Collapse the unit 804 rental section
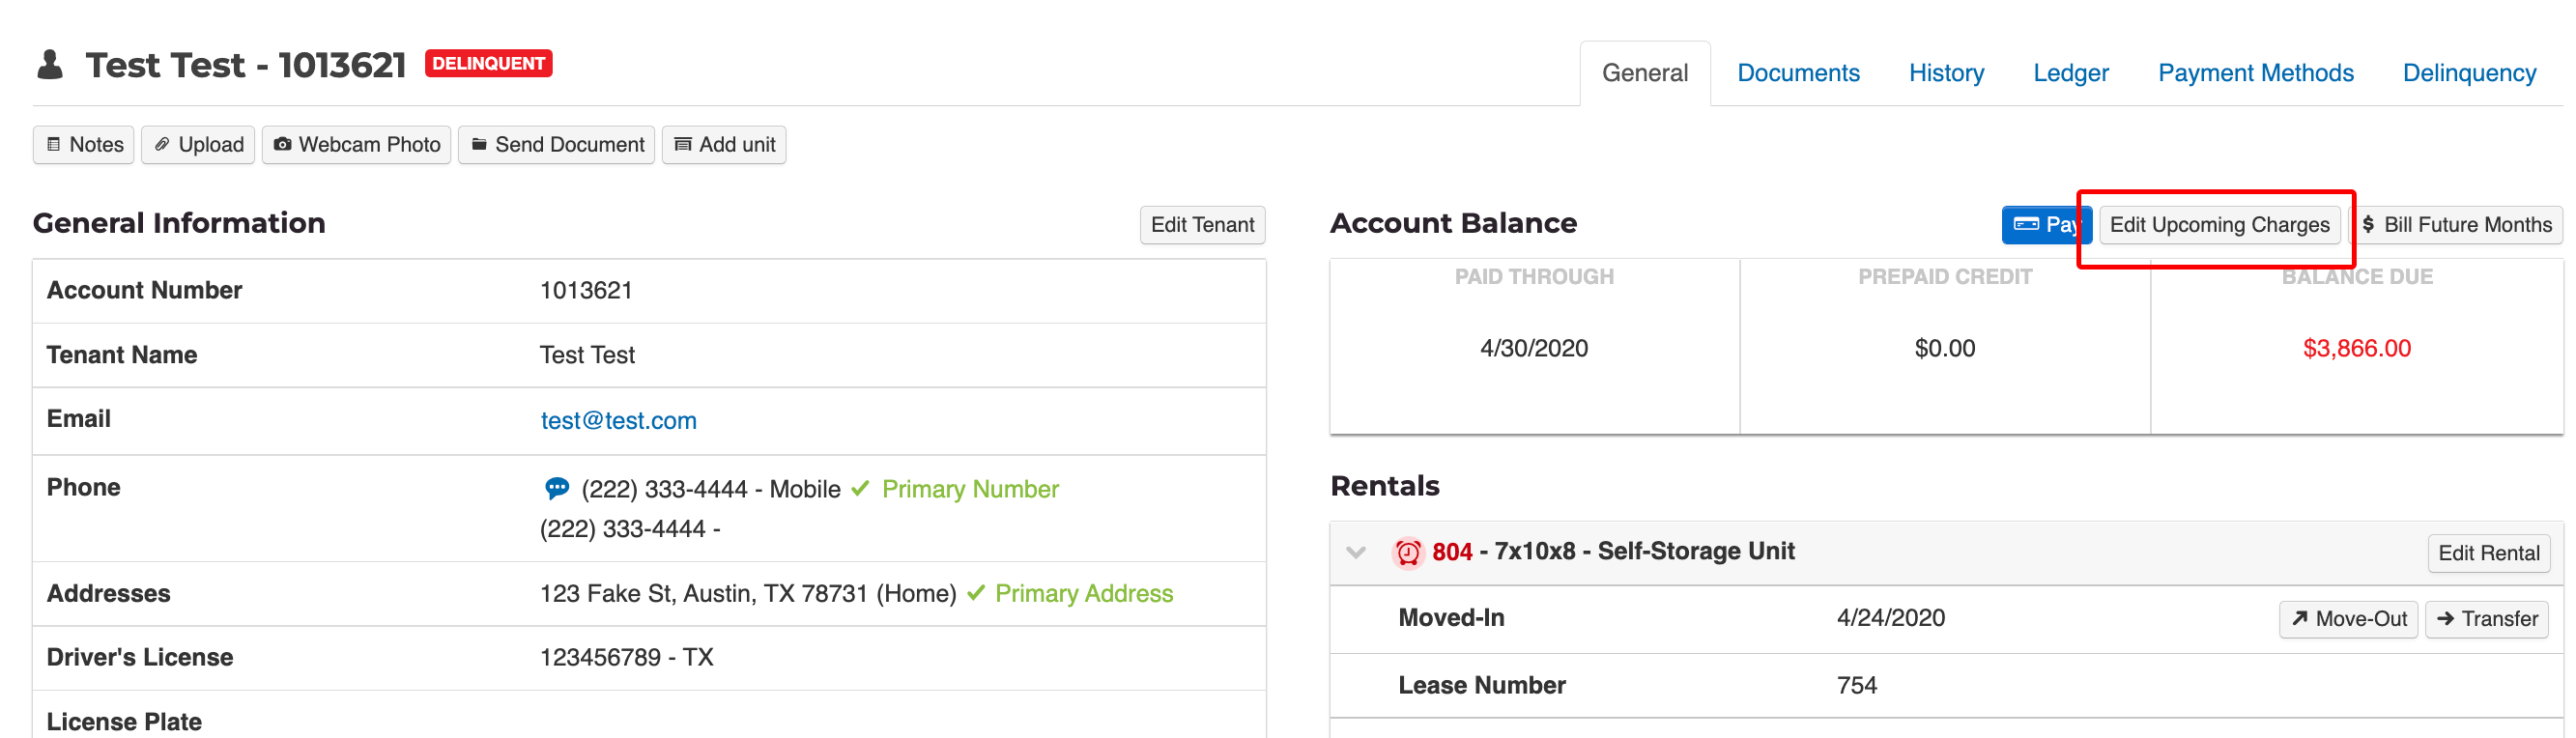2576x738 pixels. (x=1356, y=552)
